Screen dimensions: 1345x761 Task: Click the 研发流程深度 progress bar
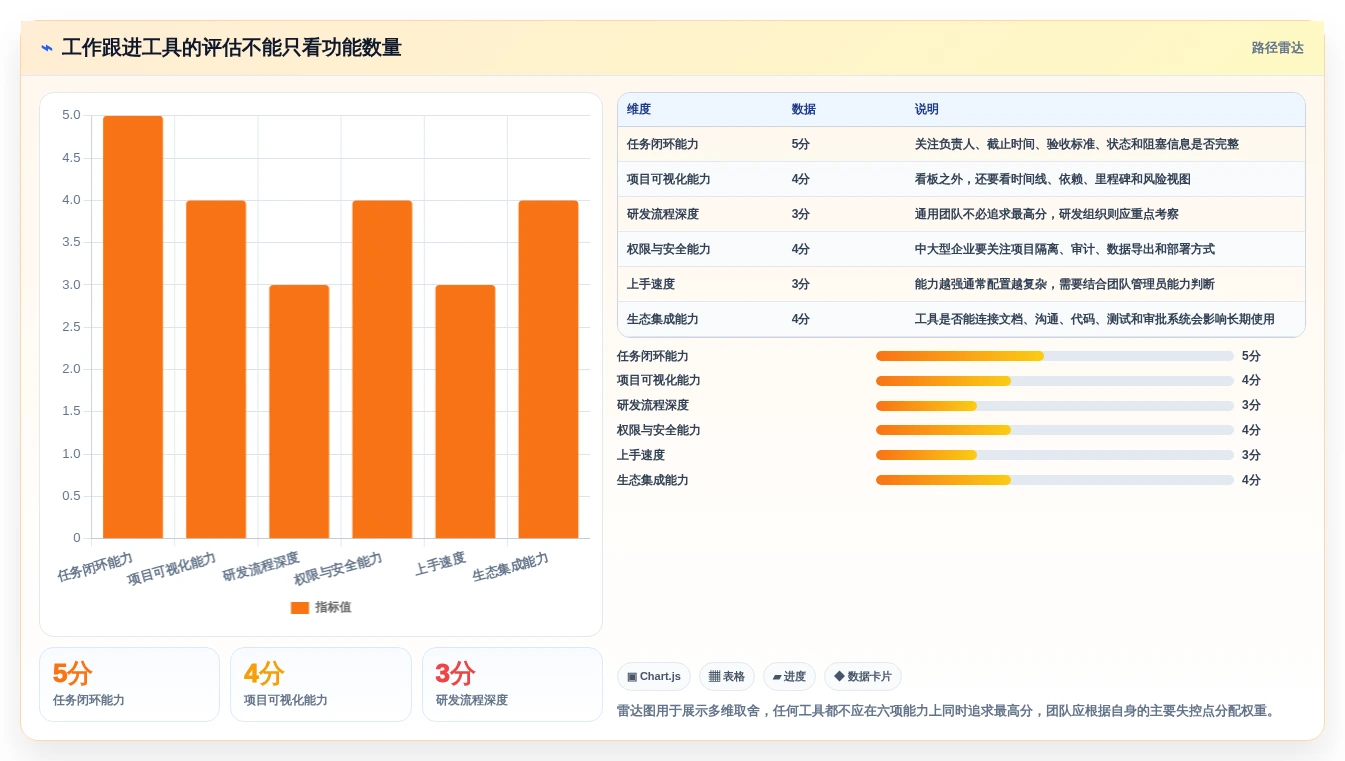click(1054, 406)
